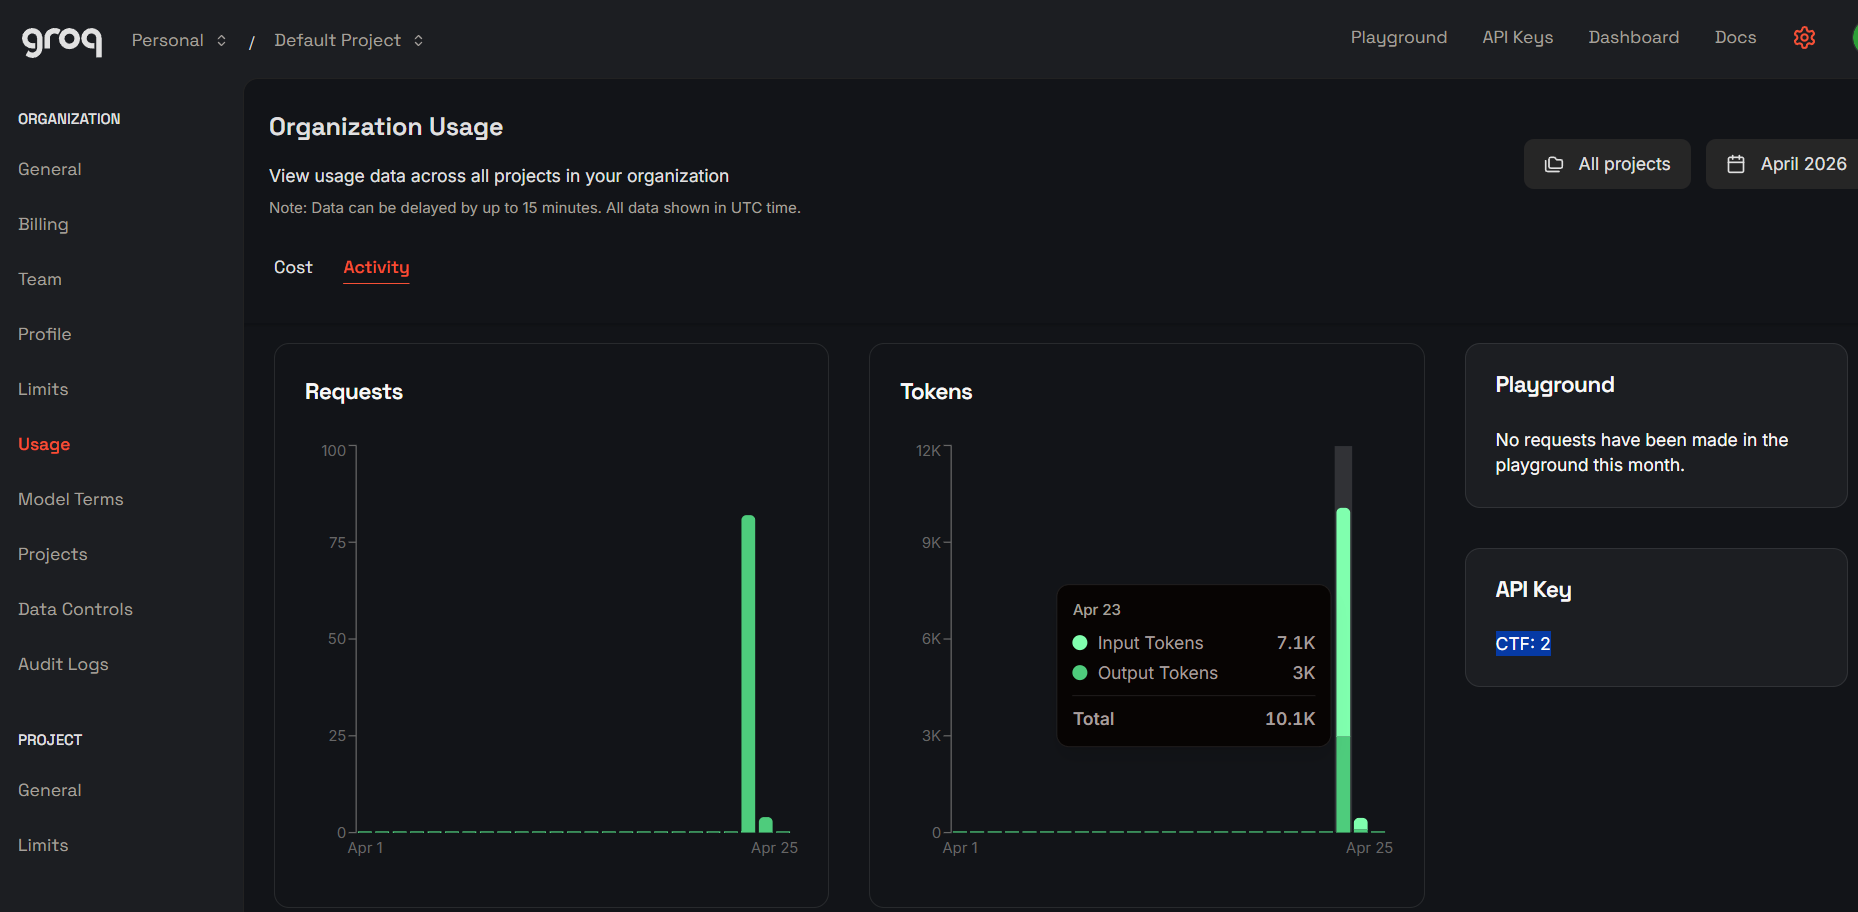Go to Billing in the sidebar
1858x912 pixels.
43,224
